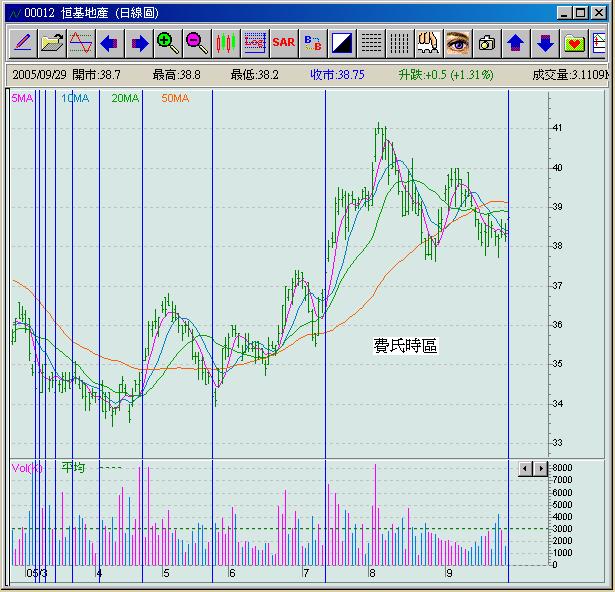Maximize the chart window
The image size is (615, 592).
click(x=580, y=13)
